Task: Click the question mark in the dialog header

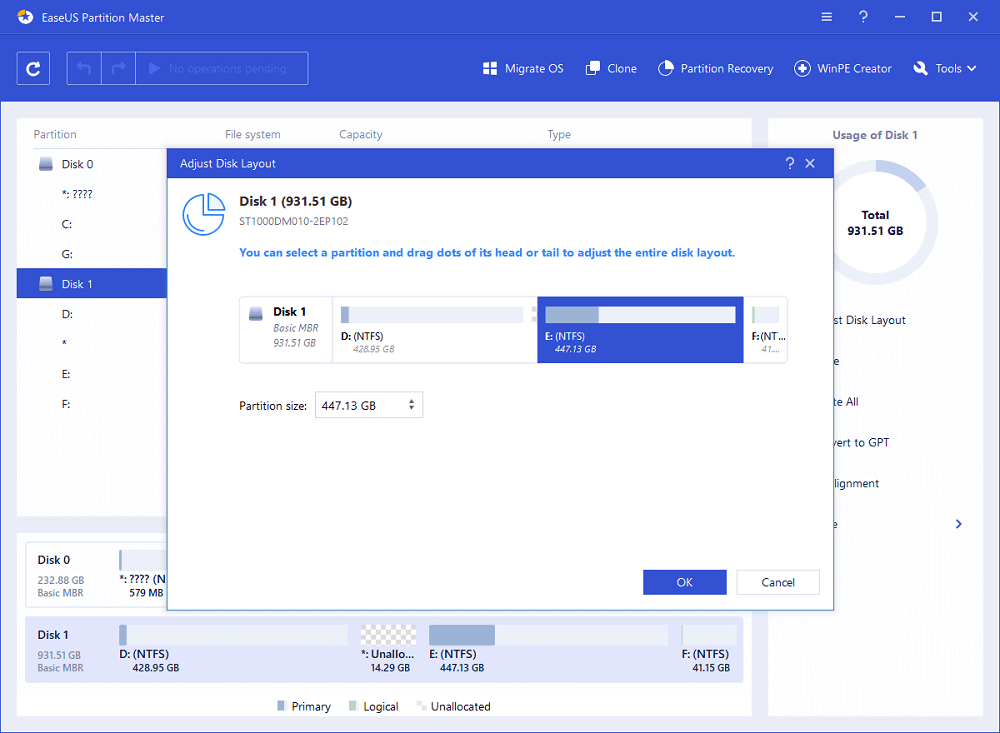Action: click(789, 163)
